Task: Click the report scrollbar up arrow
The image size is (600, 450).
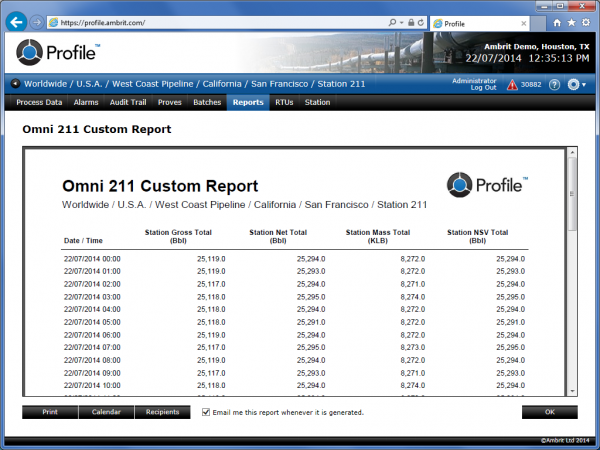Action: pos(572,152)
